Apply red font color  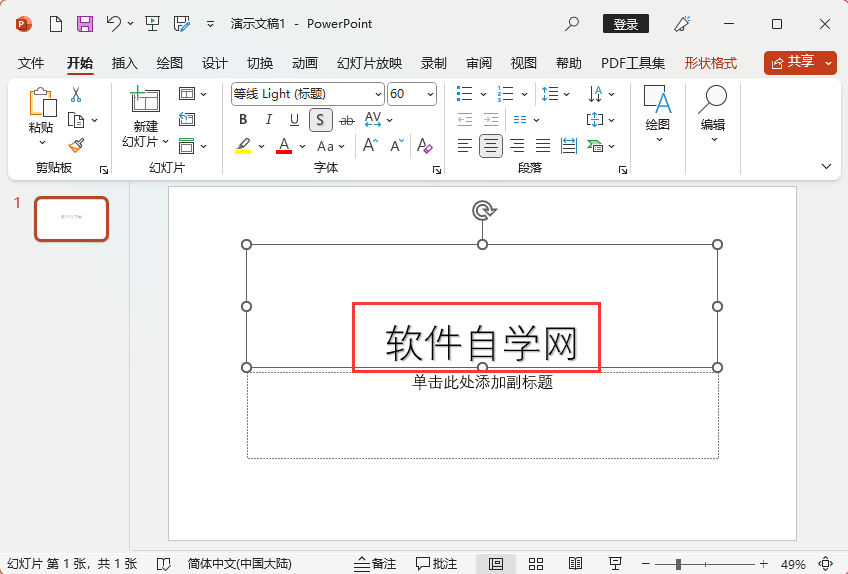[284, 146]
